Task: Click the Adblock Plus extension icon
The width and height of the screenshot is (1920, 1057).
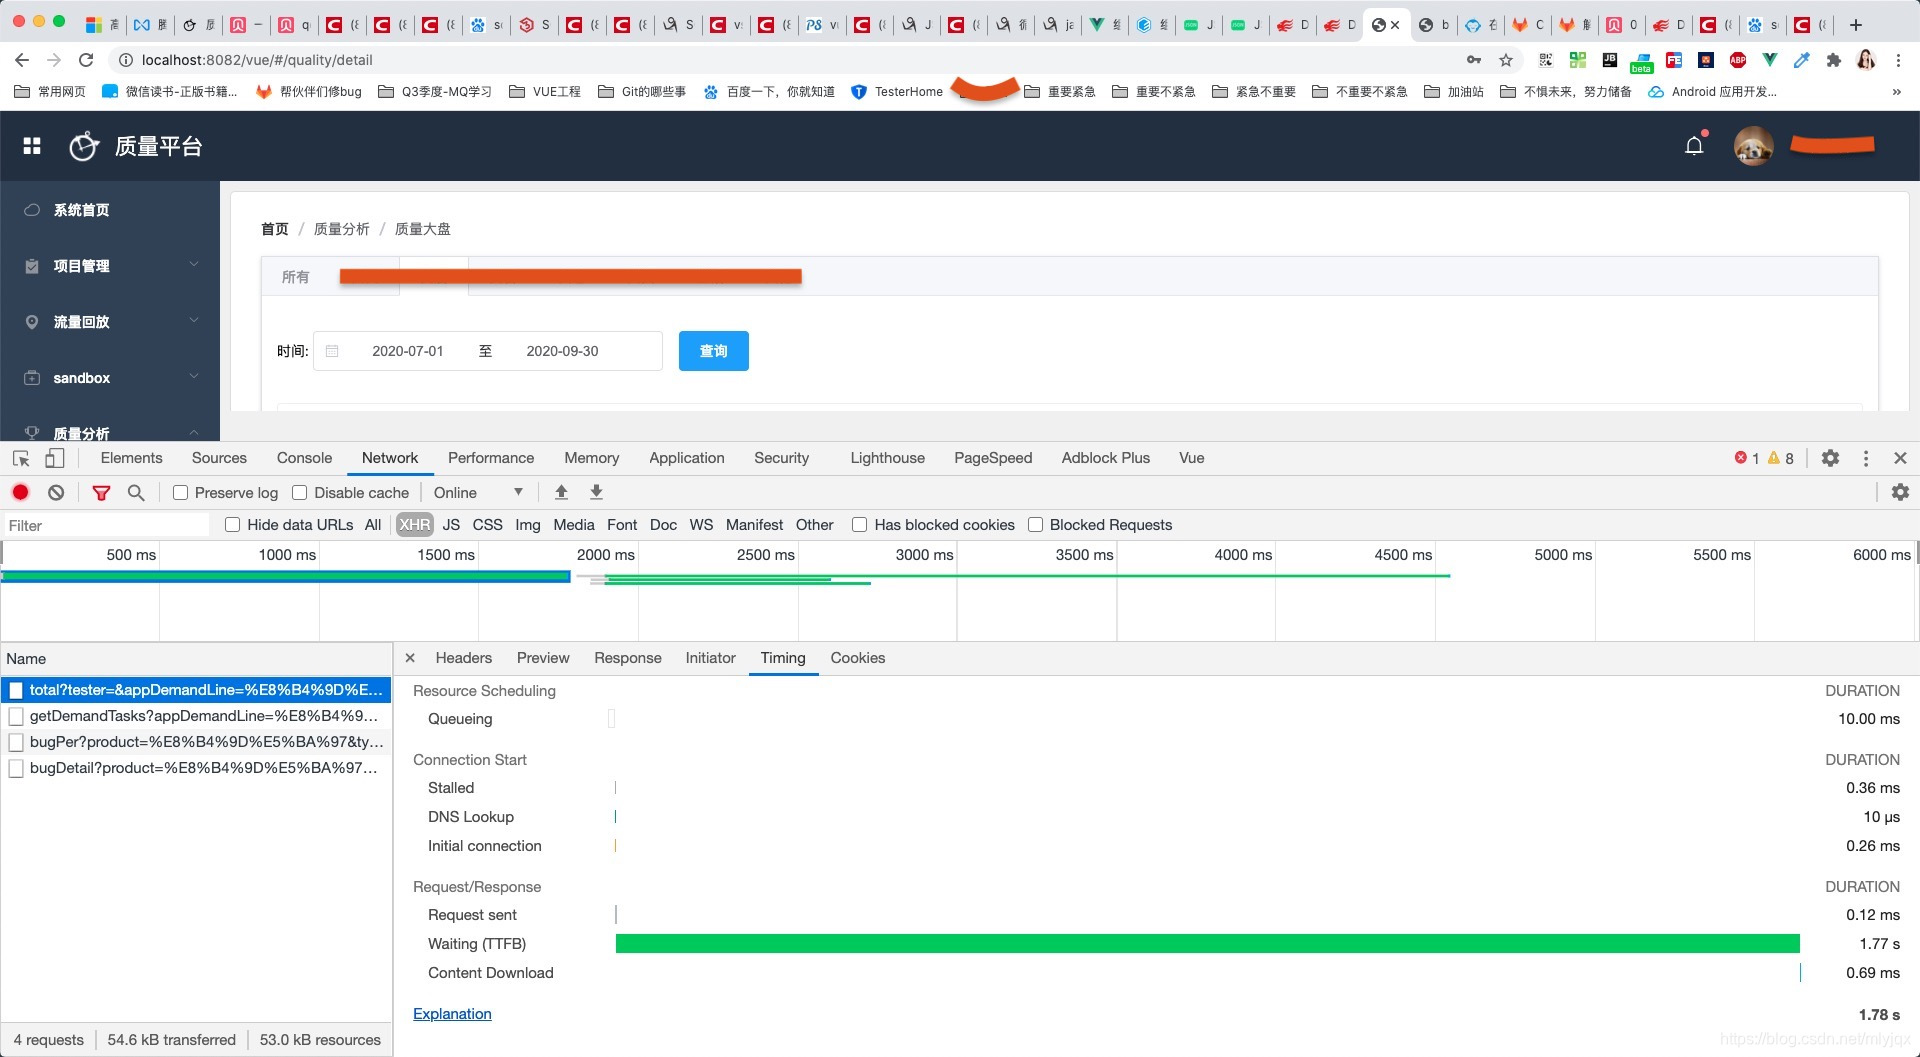Action: [1738, 60]
